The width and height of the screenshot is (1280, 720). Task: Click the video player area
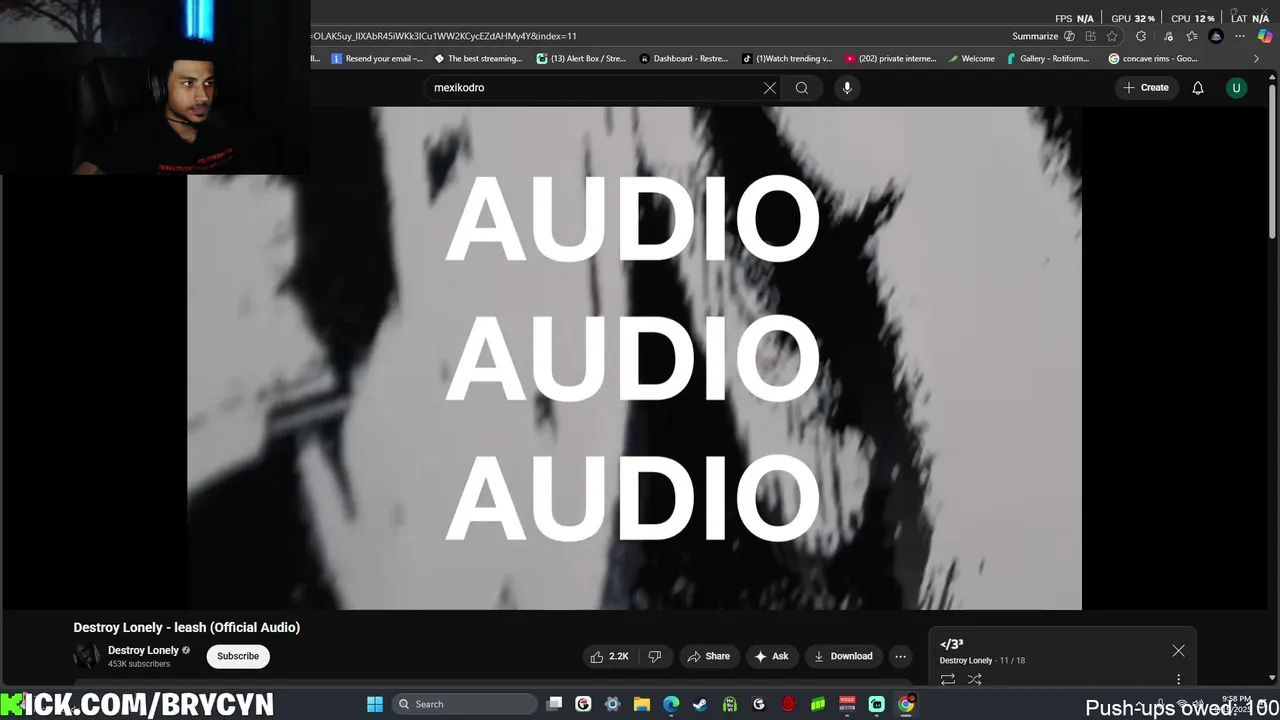pyautogui.click(x=634, y=358)
